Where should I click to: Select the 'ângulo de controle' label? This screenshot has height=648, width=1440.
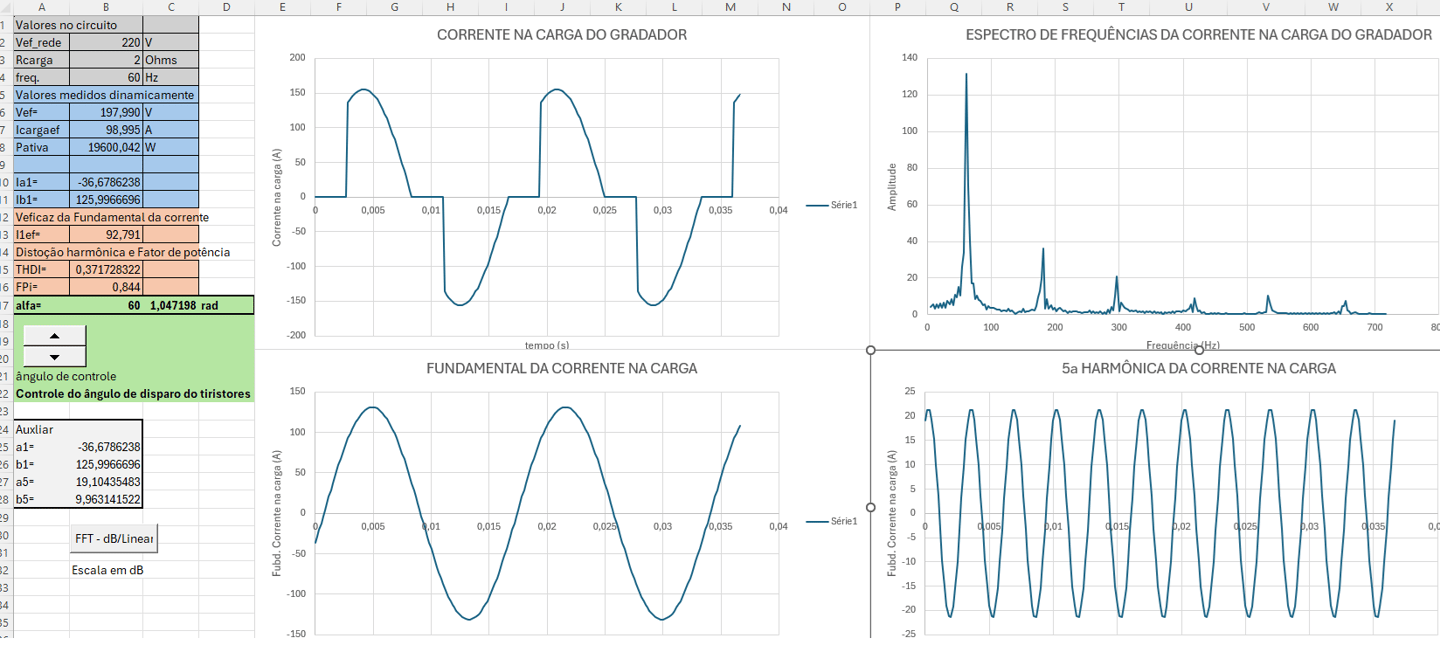pyautogui.click(x=66, y=376)
